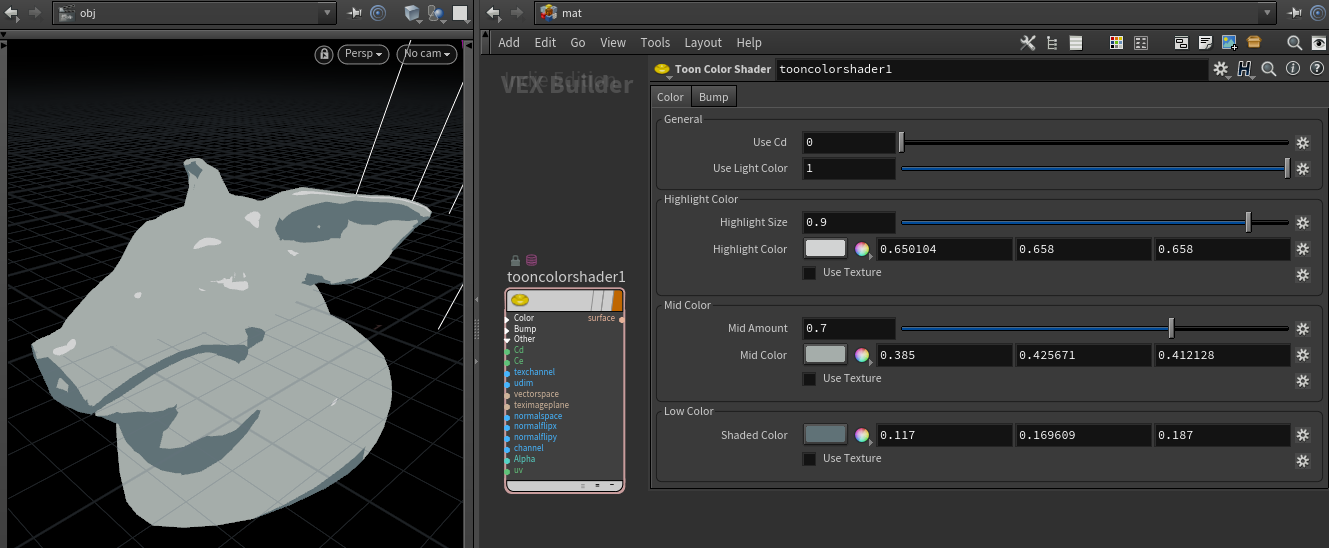Open the Mid Color swatch
Image resolution: width=1329 pixels, height=548 pixels.
[825, 355]
